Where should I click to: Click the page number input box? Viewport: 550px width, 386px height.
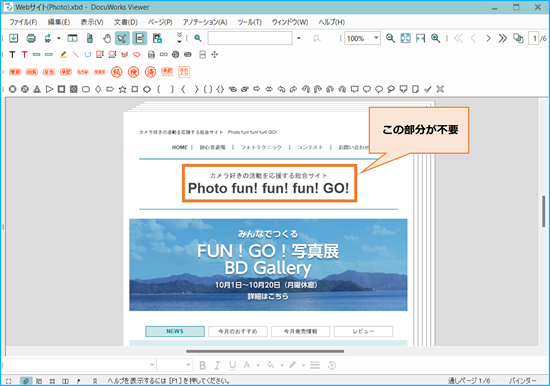[x=534, y=38]
